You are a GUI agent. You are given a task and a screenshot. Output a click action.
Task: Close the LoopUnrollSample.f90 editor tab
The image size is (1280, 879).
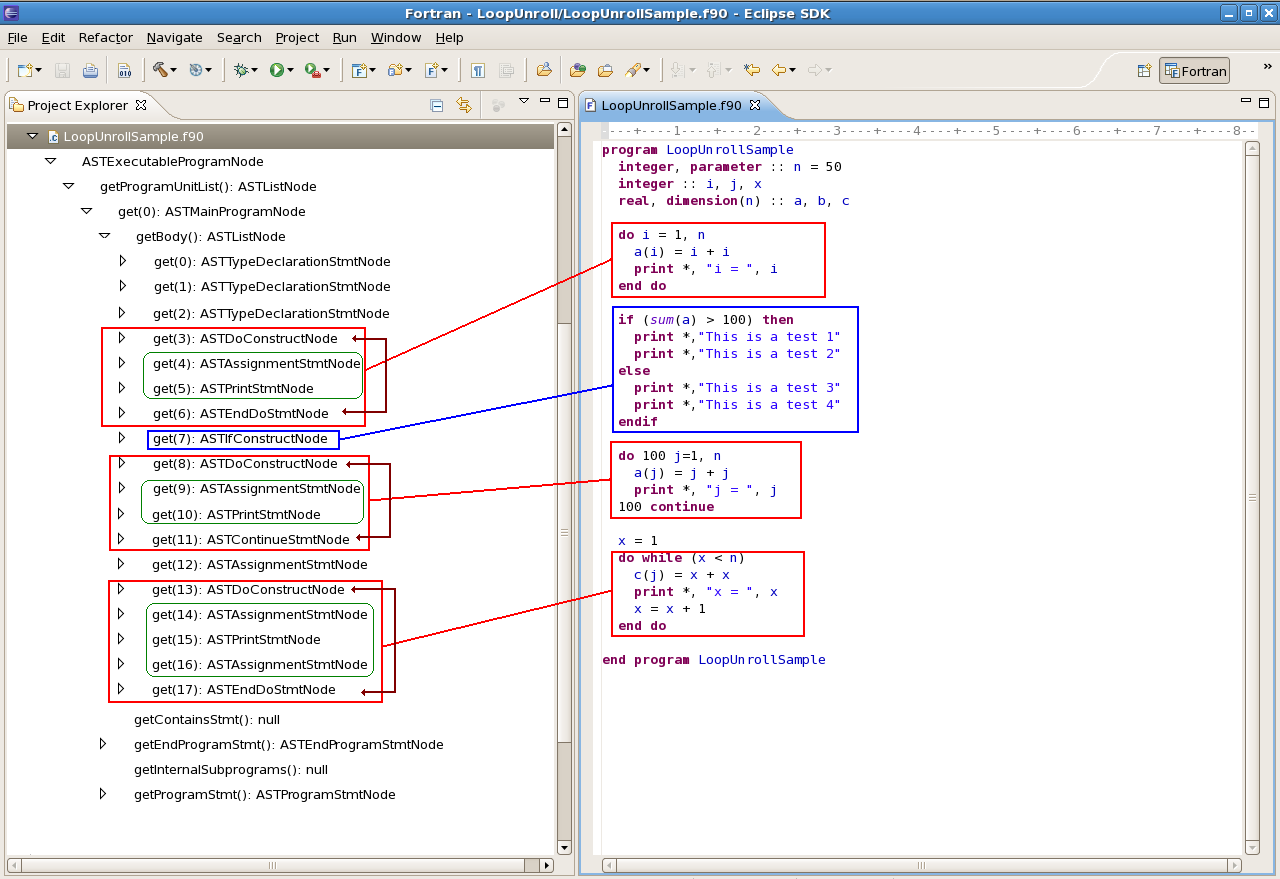click(755, 105)
